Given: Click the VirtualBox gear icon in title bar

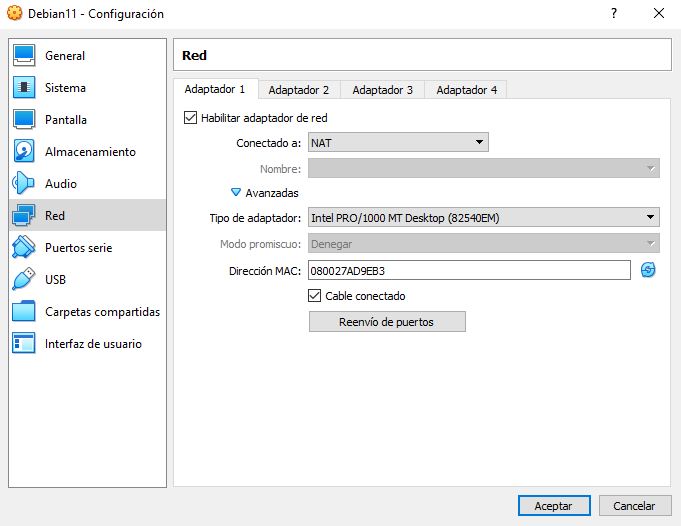Looking at the screenshot, I should [14, 13].
